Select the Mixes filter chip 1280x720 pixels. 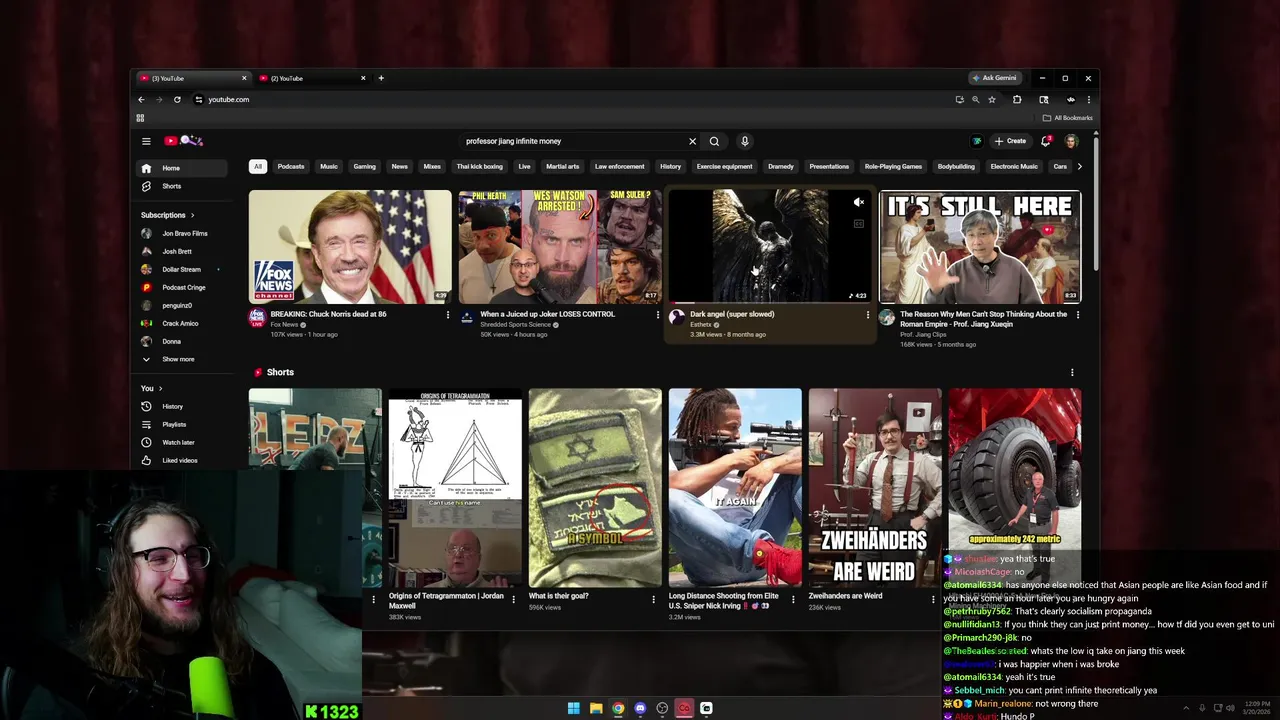click(432, 167)
